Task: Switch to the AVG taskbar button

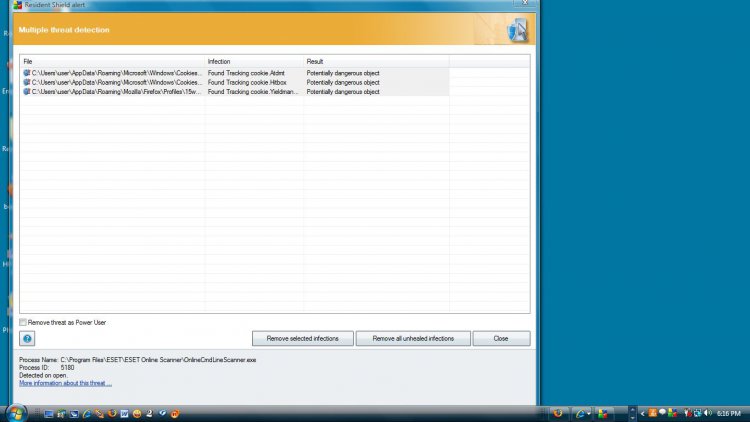Action: coord(603,413)
